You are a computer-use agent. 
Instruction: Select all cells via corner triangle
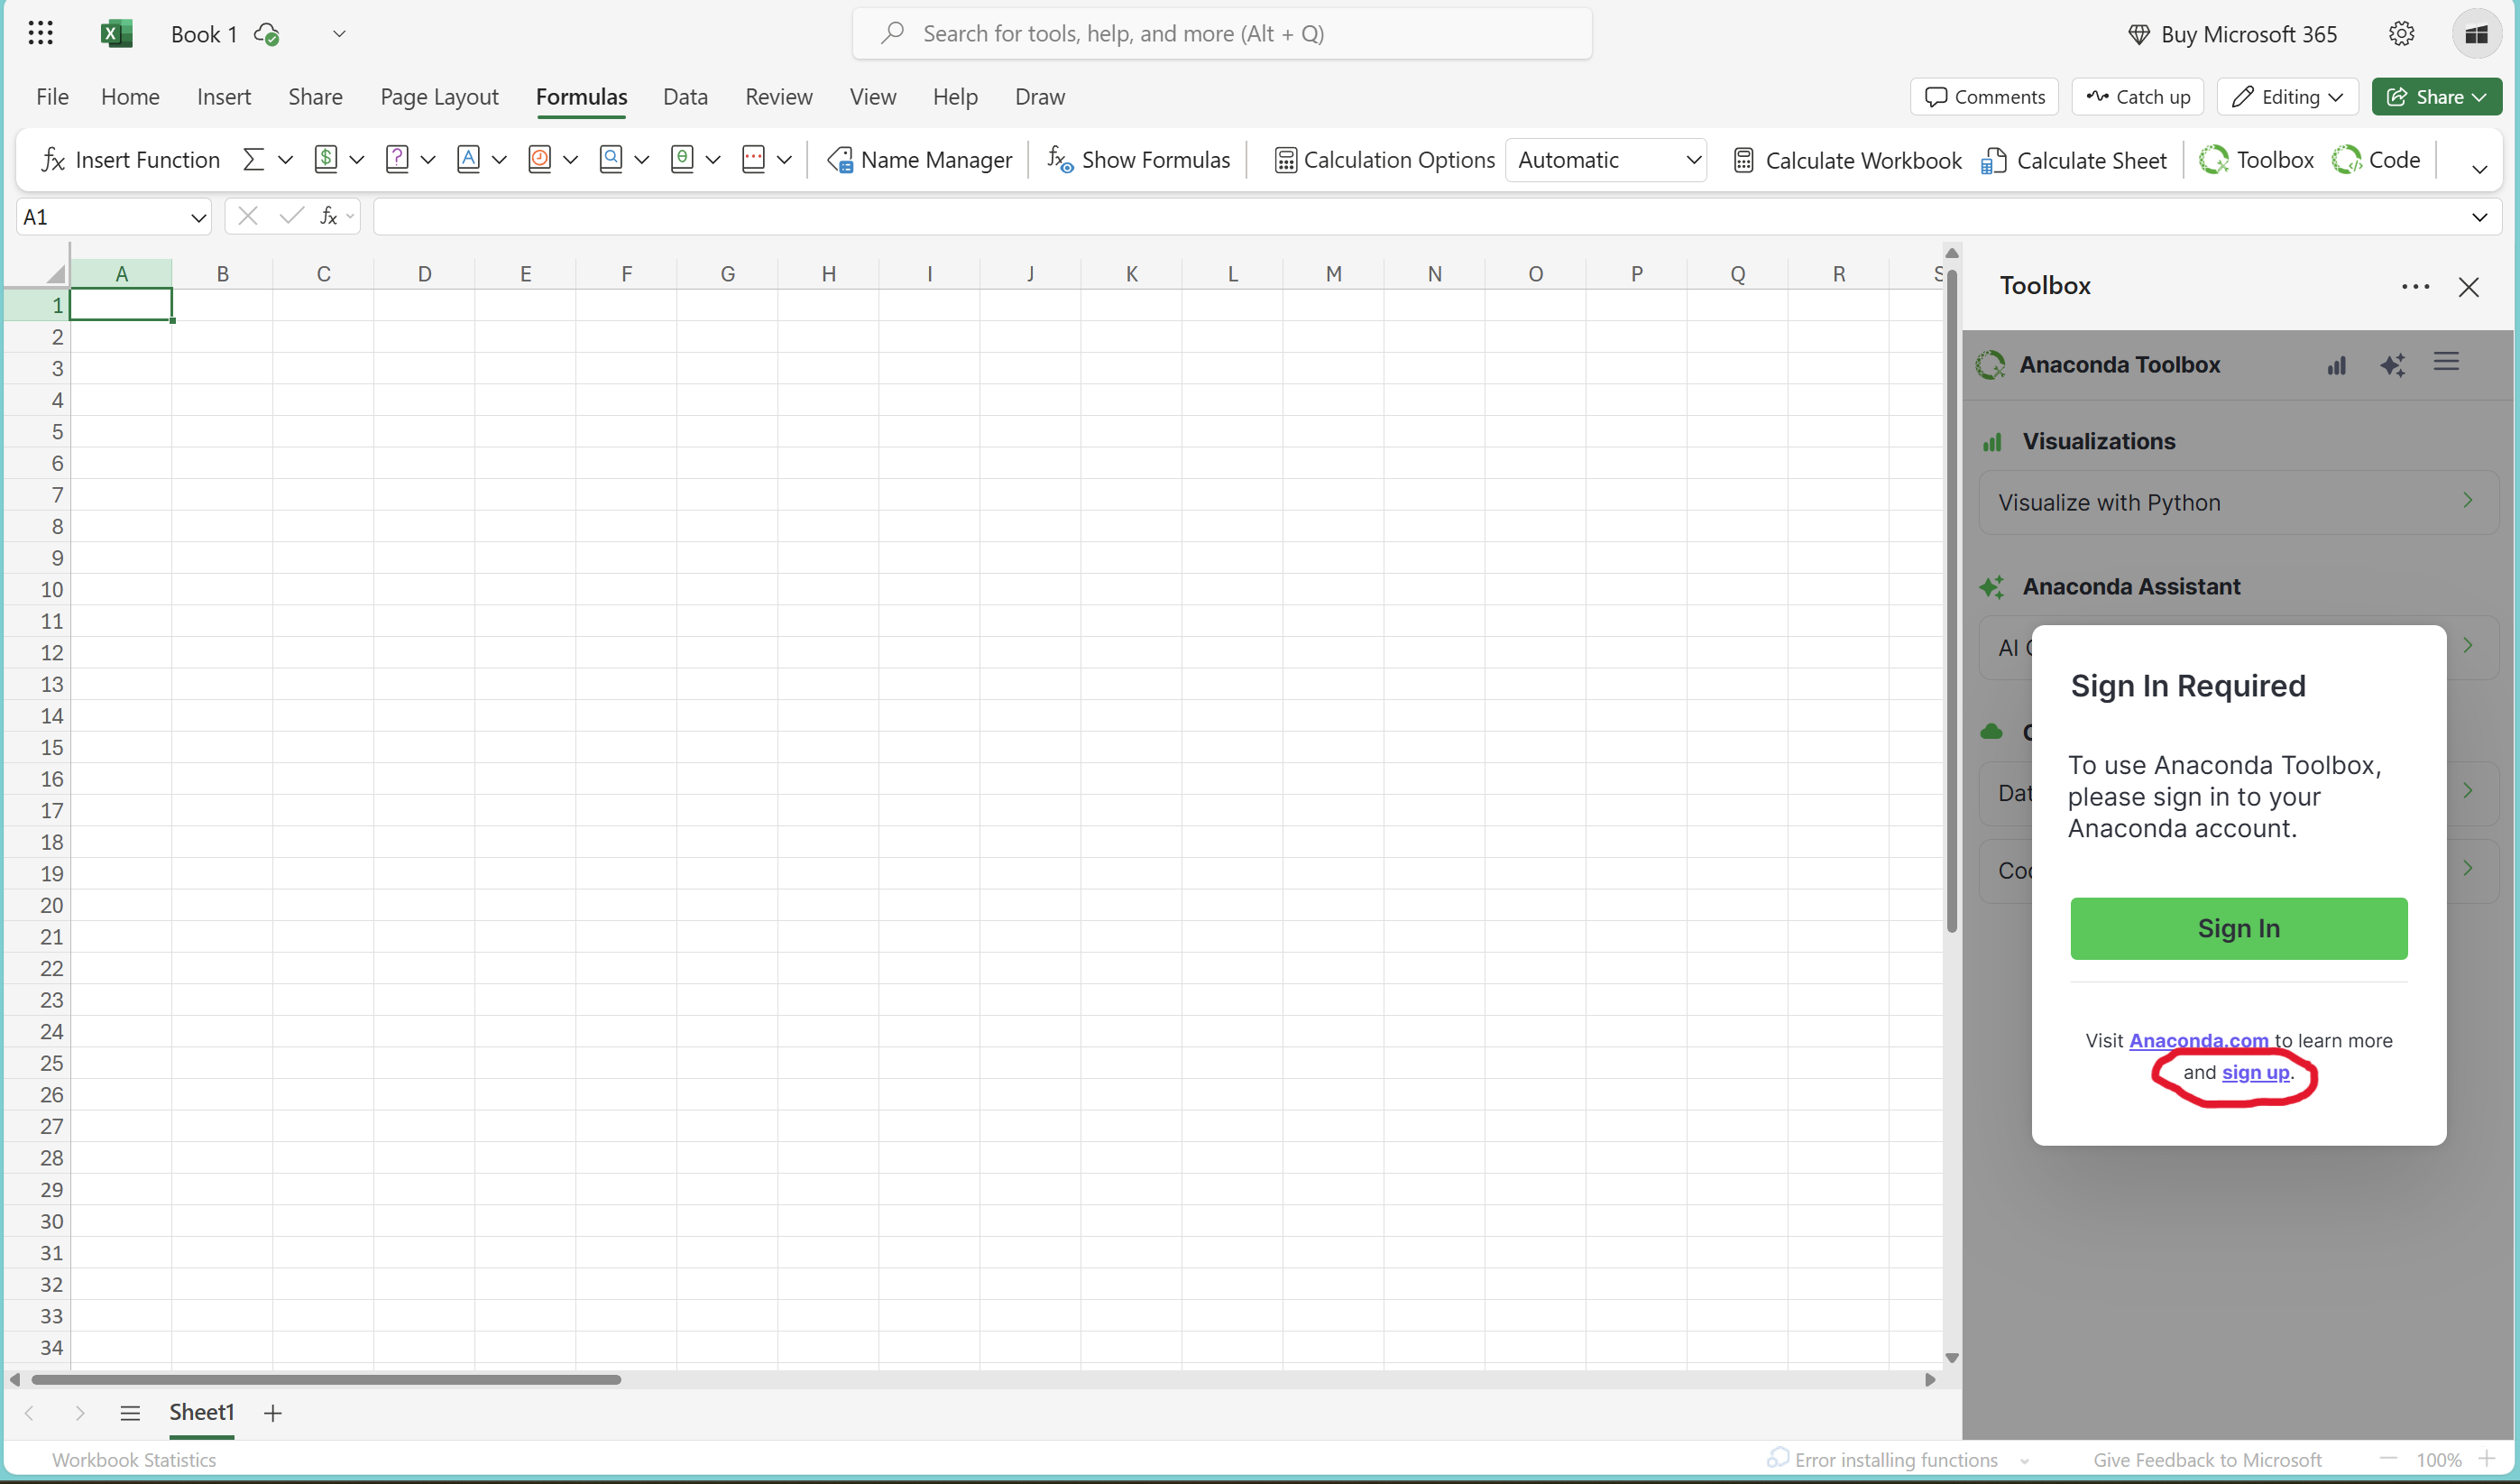point(54,273)
